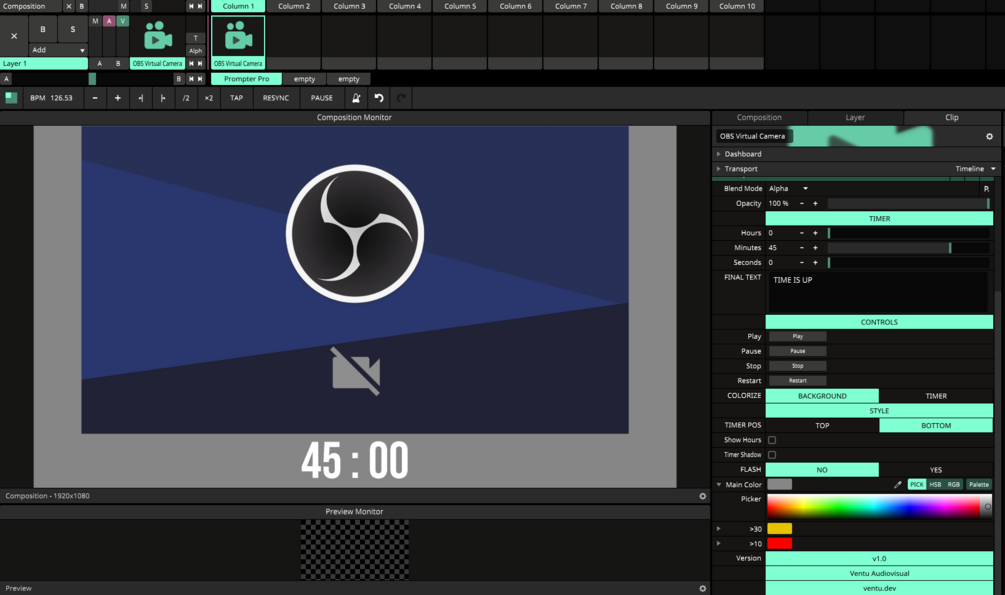Toggle Layer 1 audio A button
The image size is (1005, 595).
coord(109,21)
